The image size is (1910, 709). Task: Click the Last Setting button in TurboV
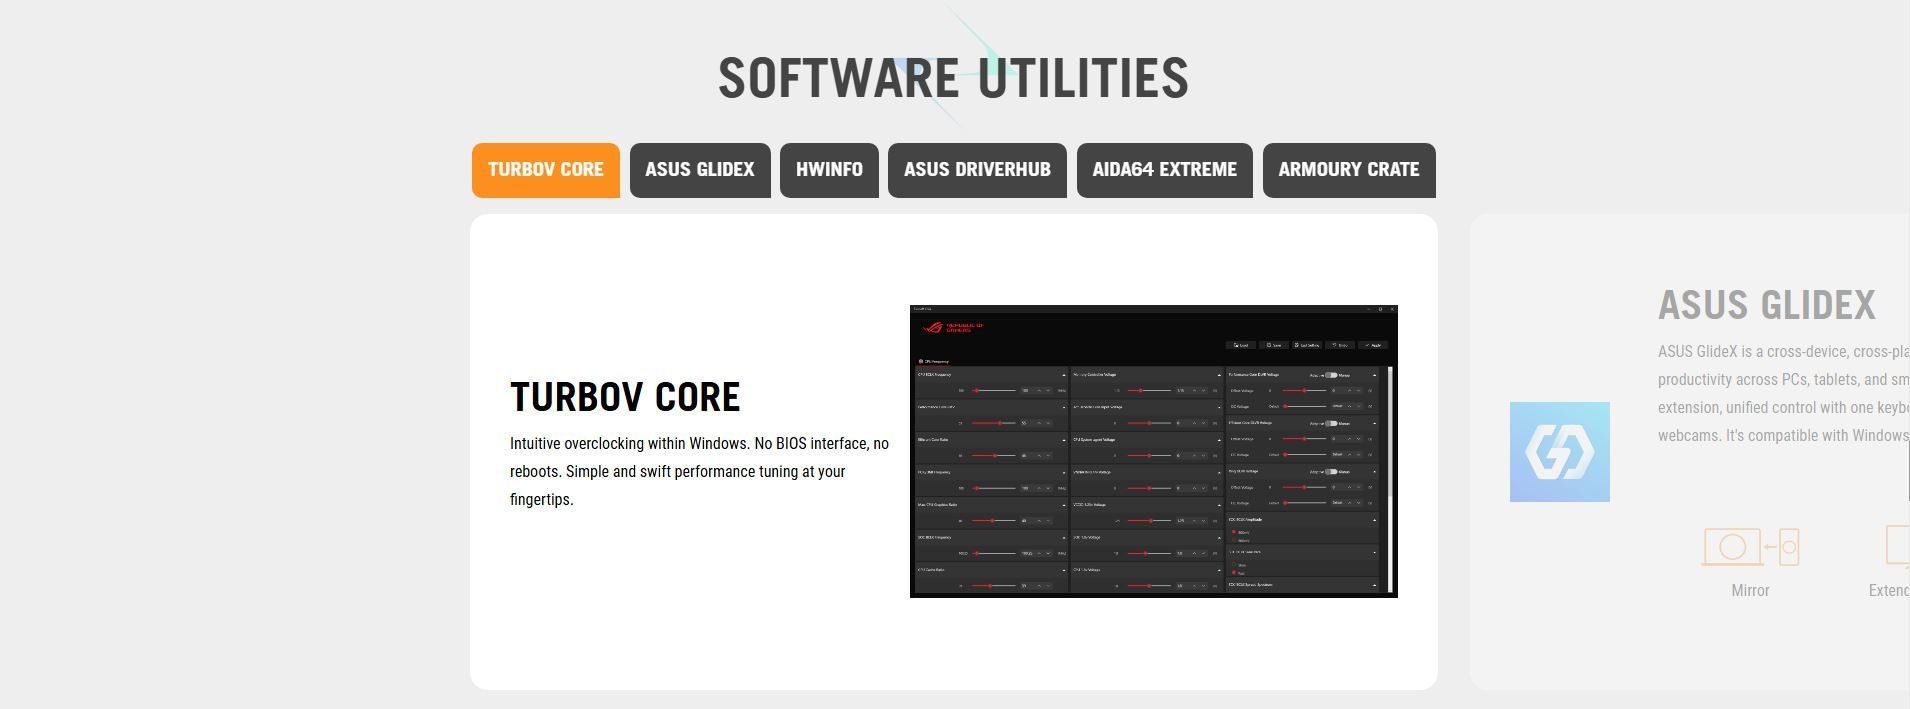click(1307, 345)
